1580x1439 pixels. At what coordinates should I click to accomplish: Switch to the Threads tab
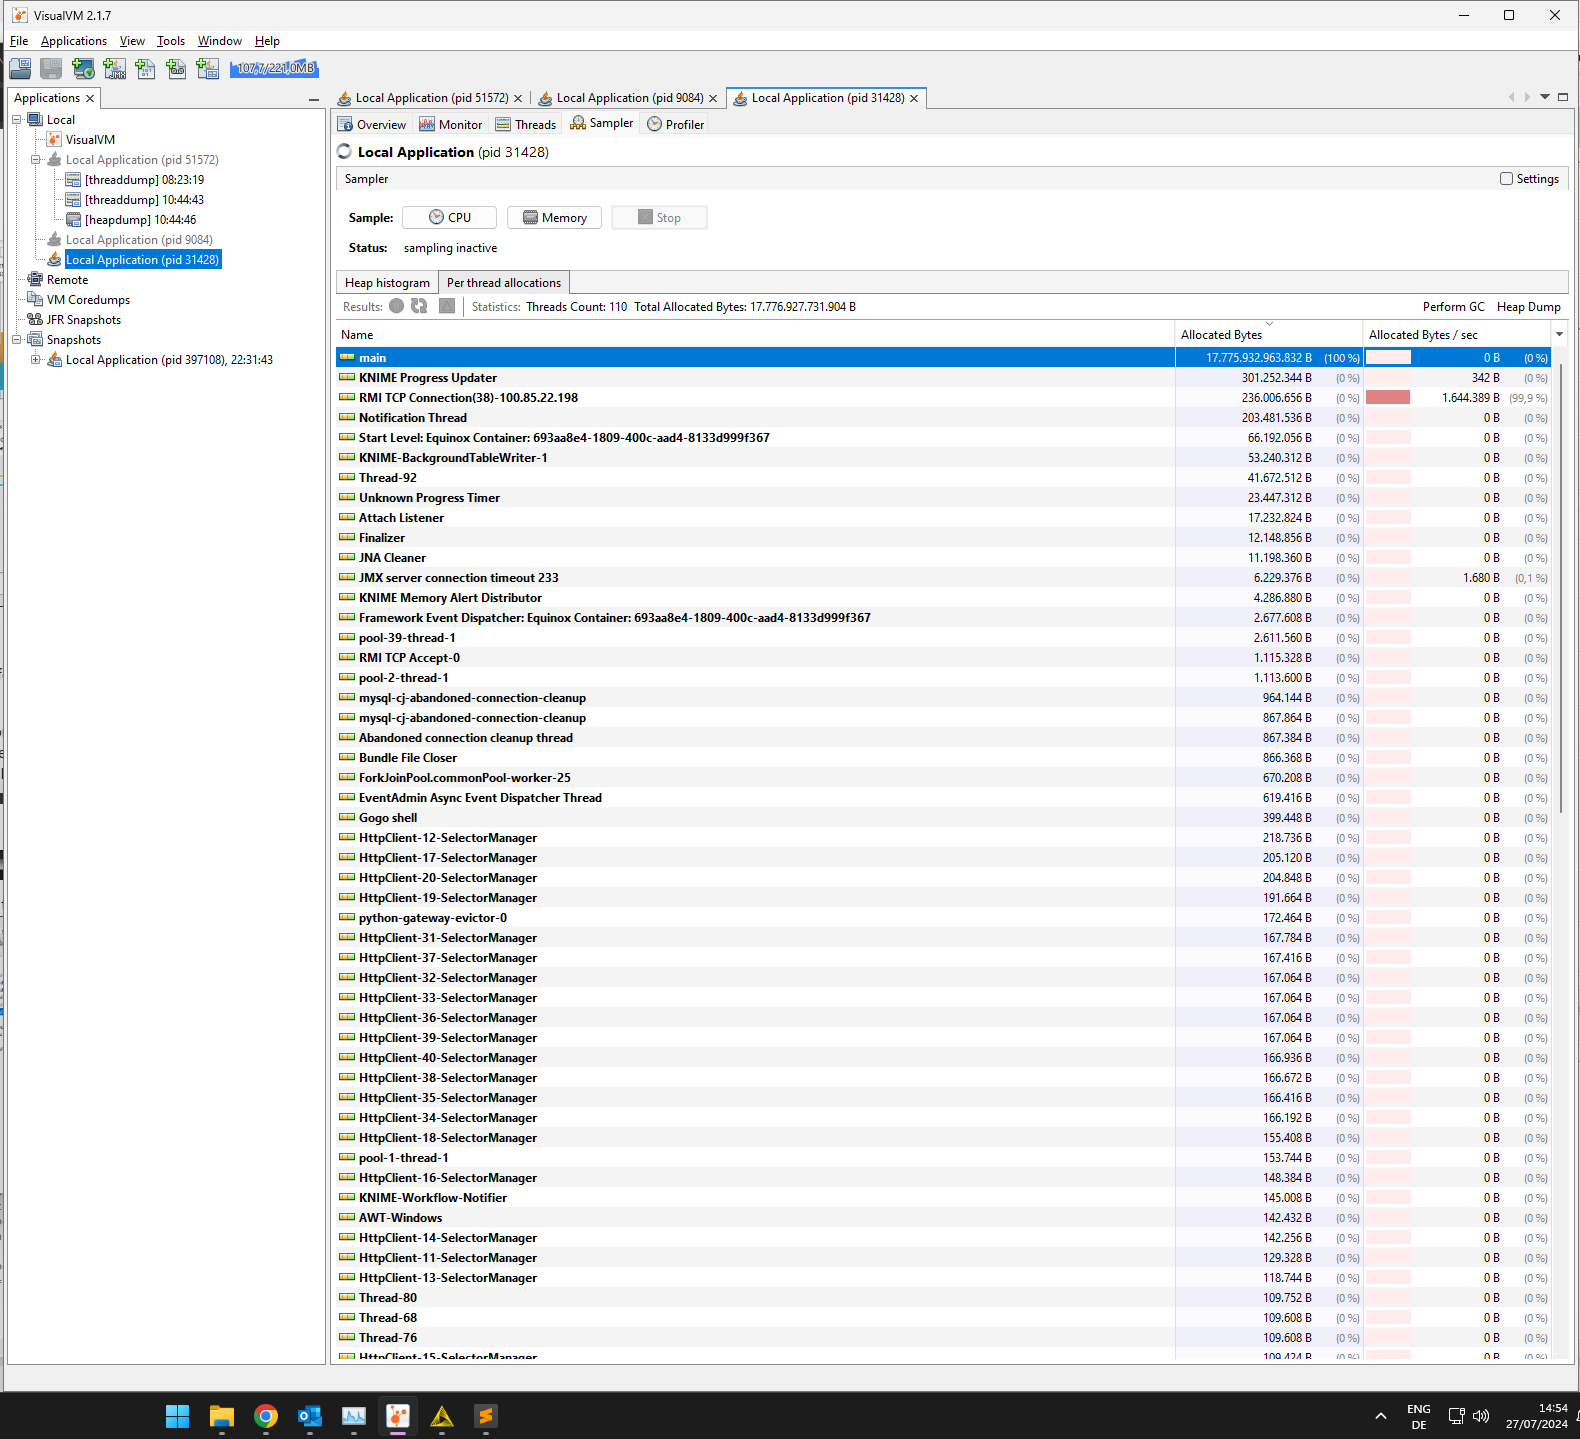pyautogui.click(x=526, y=124)
